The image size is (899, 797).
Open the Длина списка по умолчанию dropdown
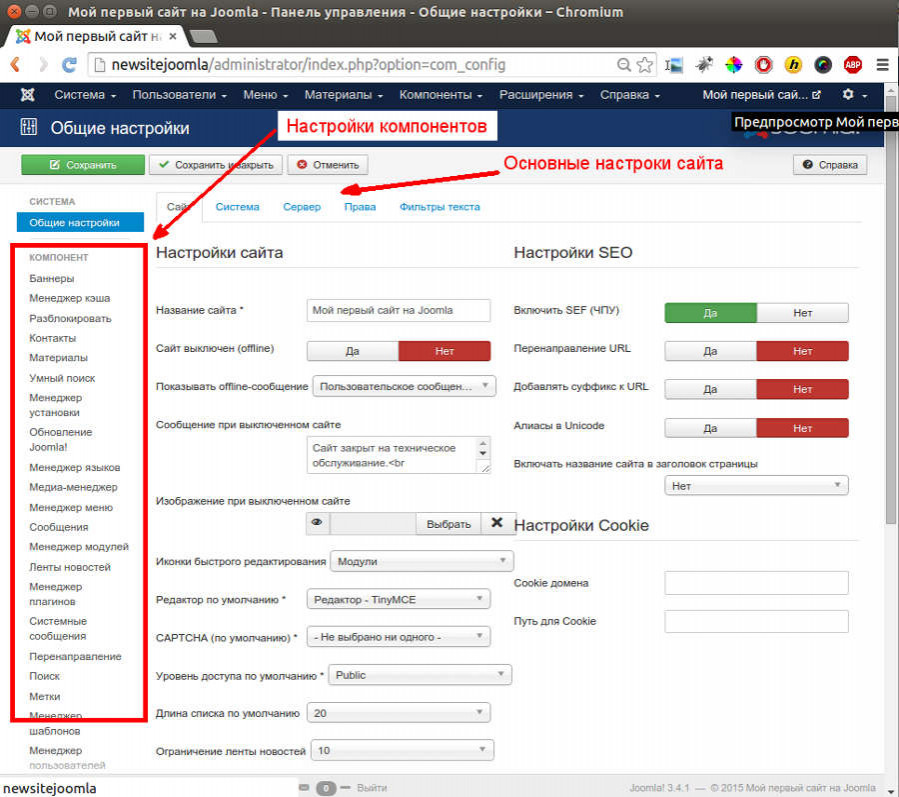coord(399,713)
